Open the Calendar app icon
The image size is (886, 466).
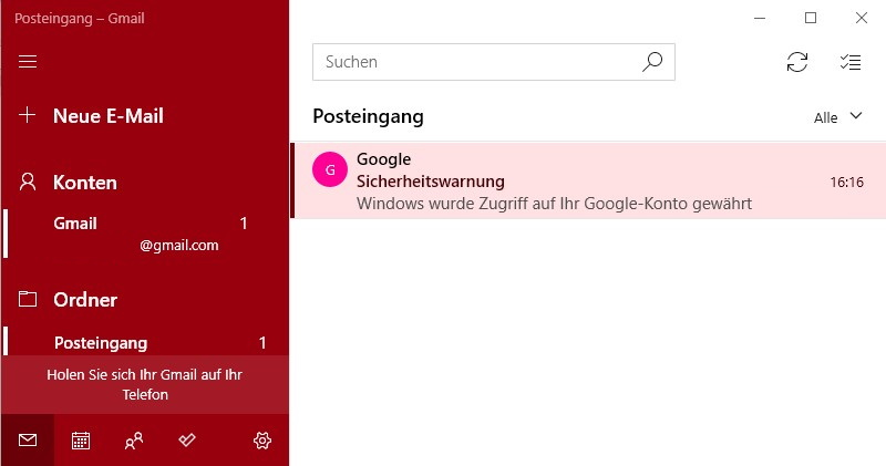[x=80, y=440]
